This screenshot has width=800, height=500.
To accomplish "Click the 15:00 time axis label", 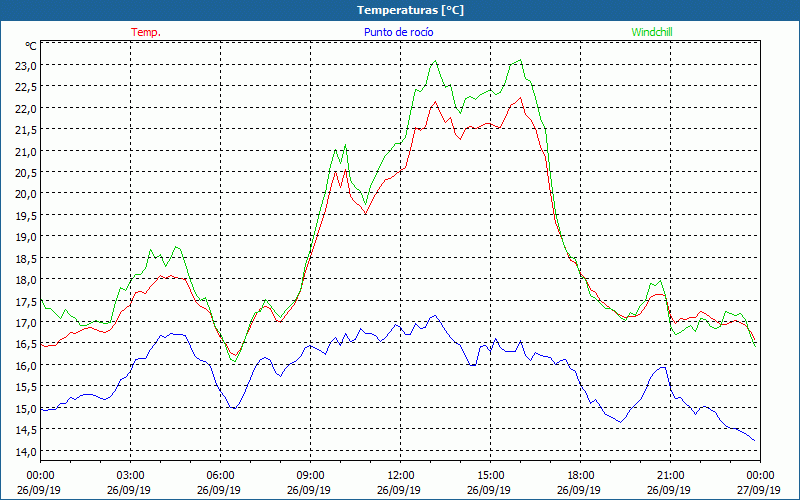I will coord(490,476).
